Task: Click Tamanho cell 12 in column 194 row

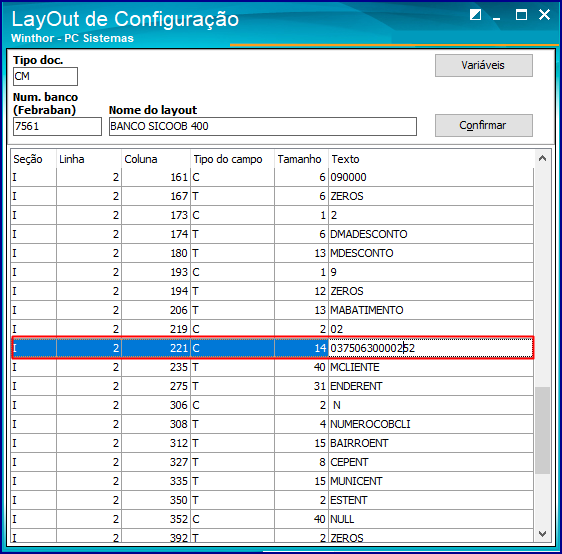Action: click(x=301, y=291)
